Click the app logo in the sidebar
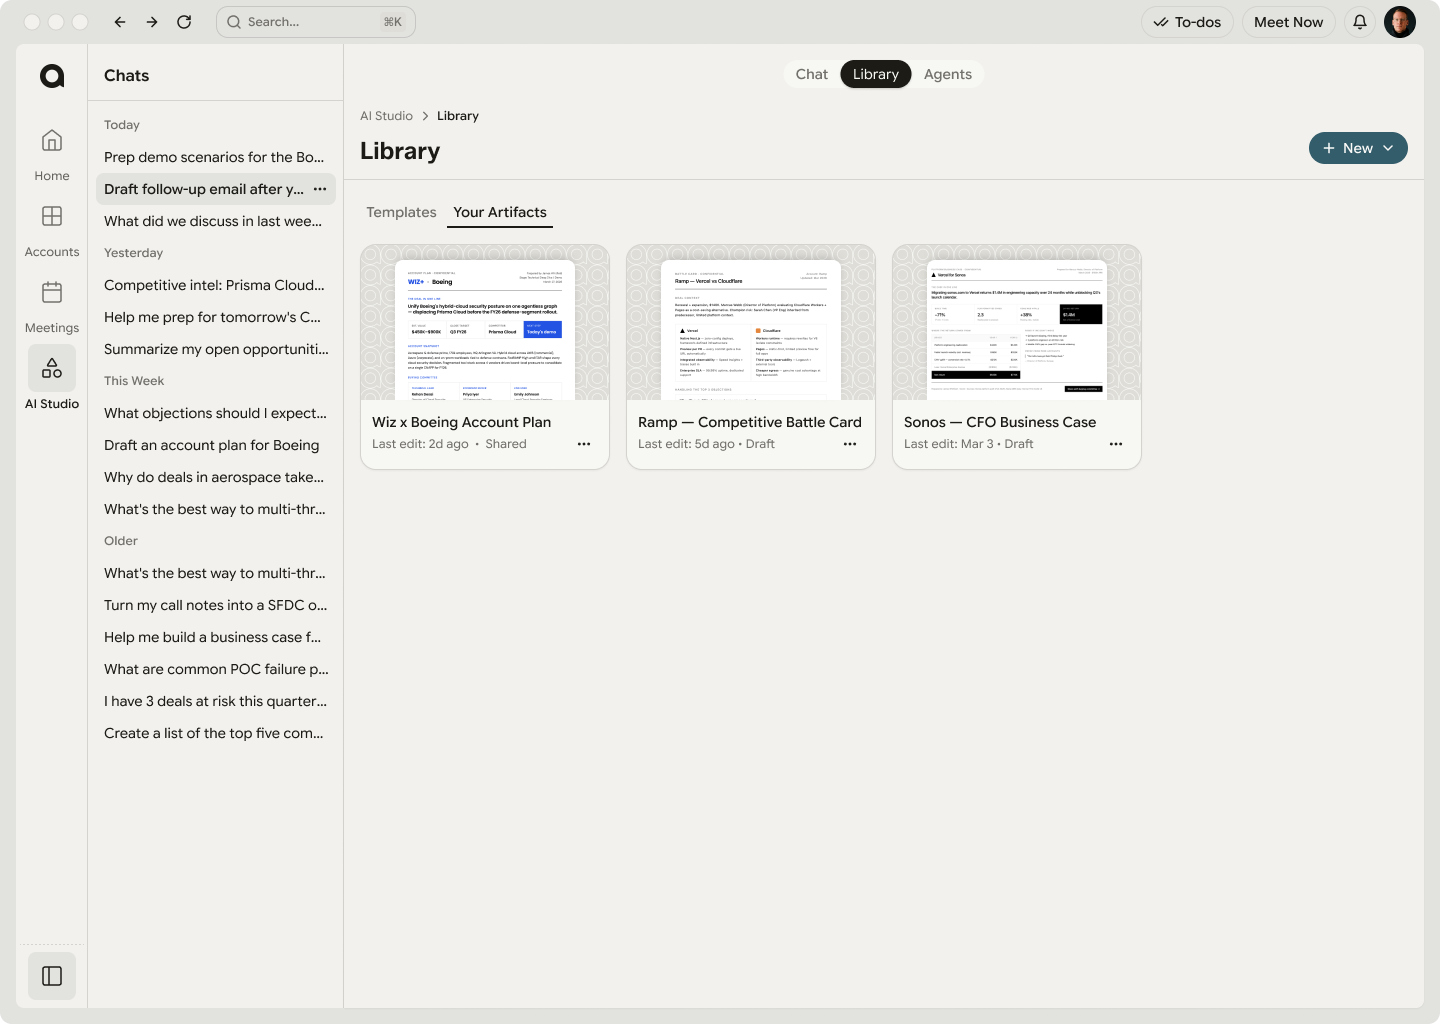 click(x=52, y=76)
